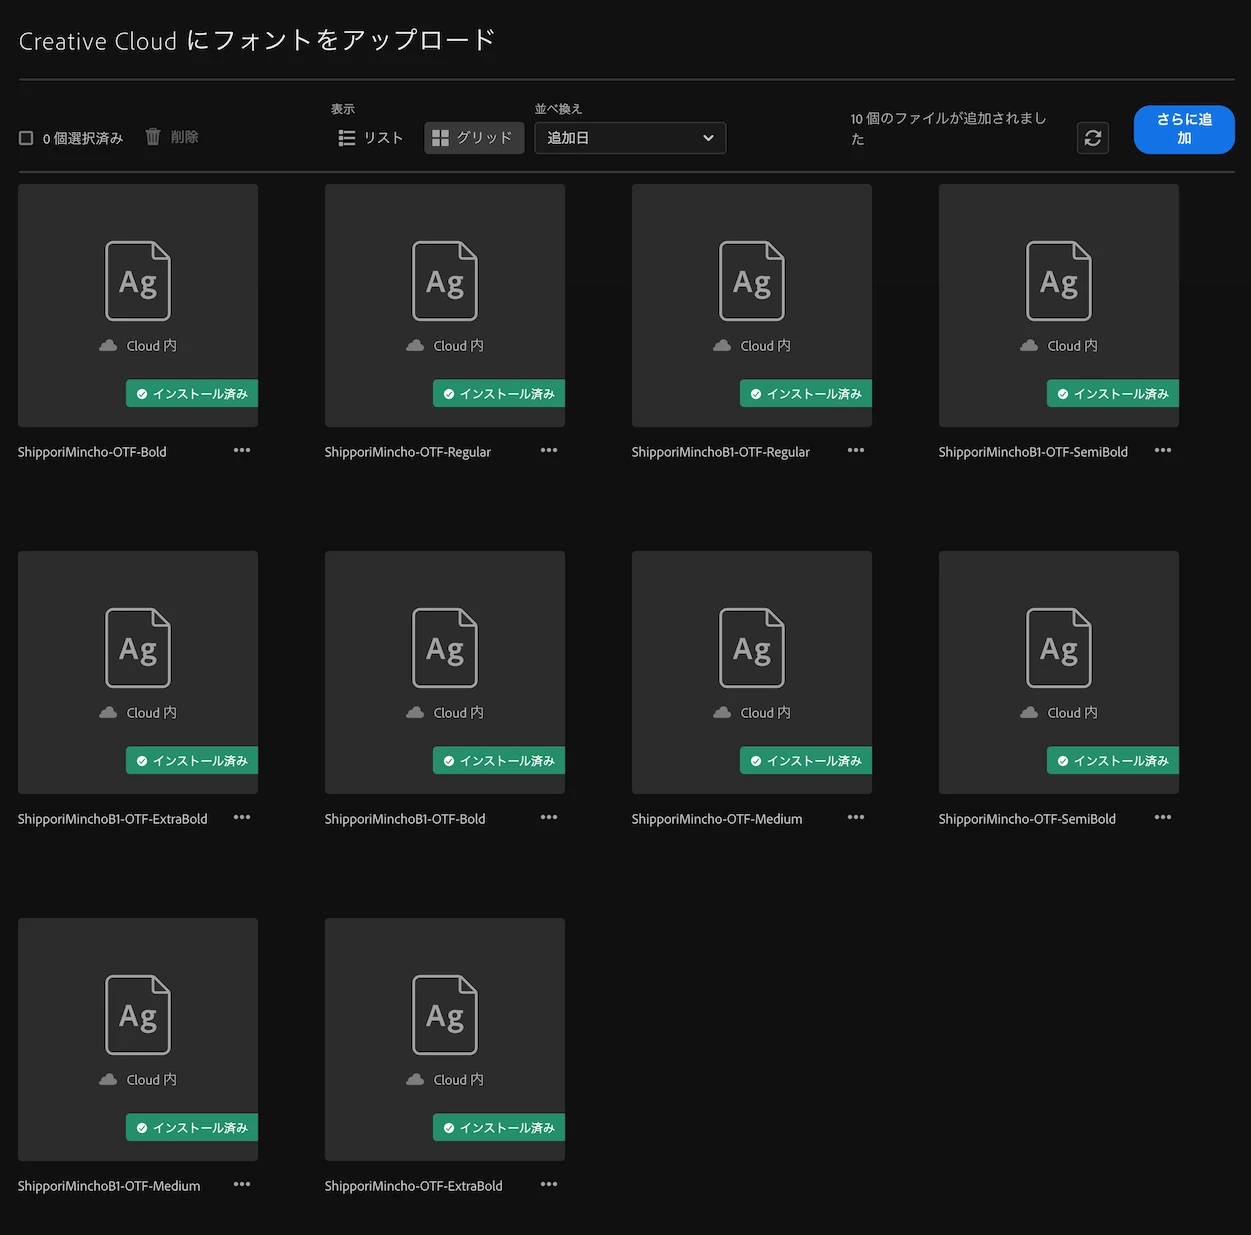Click cloud icon on ShipporiMinchoB1-OTF-SemiBold card
This screenshot has height=1235, width=1251.
(x=1029, y=345)
